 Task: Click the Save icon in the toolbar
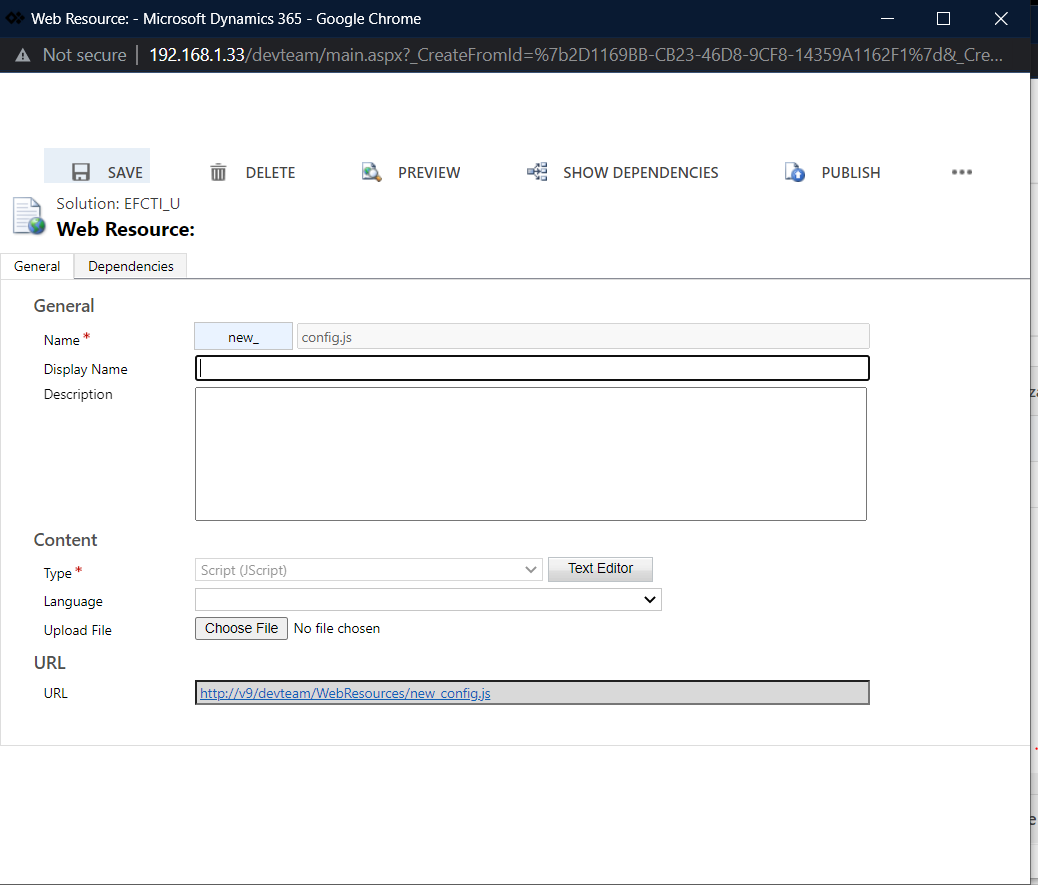80,172
